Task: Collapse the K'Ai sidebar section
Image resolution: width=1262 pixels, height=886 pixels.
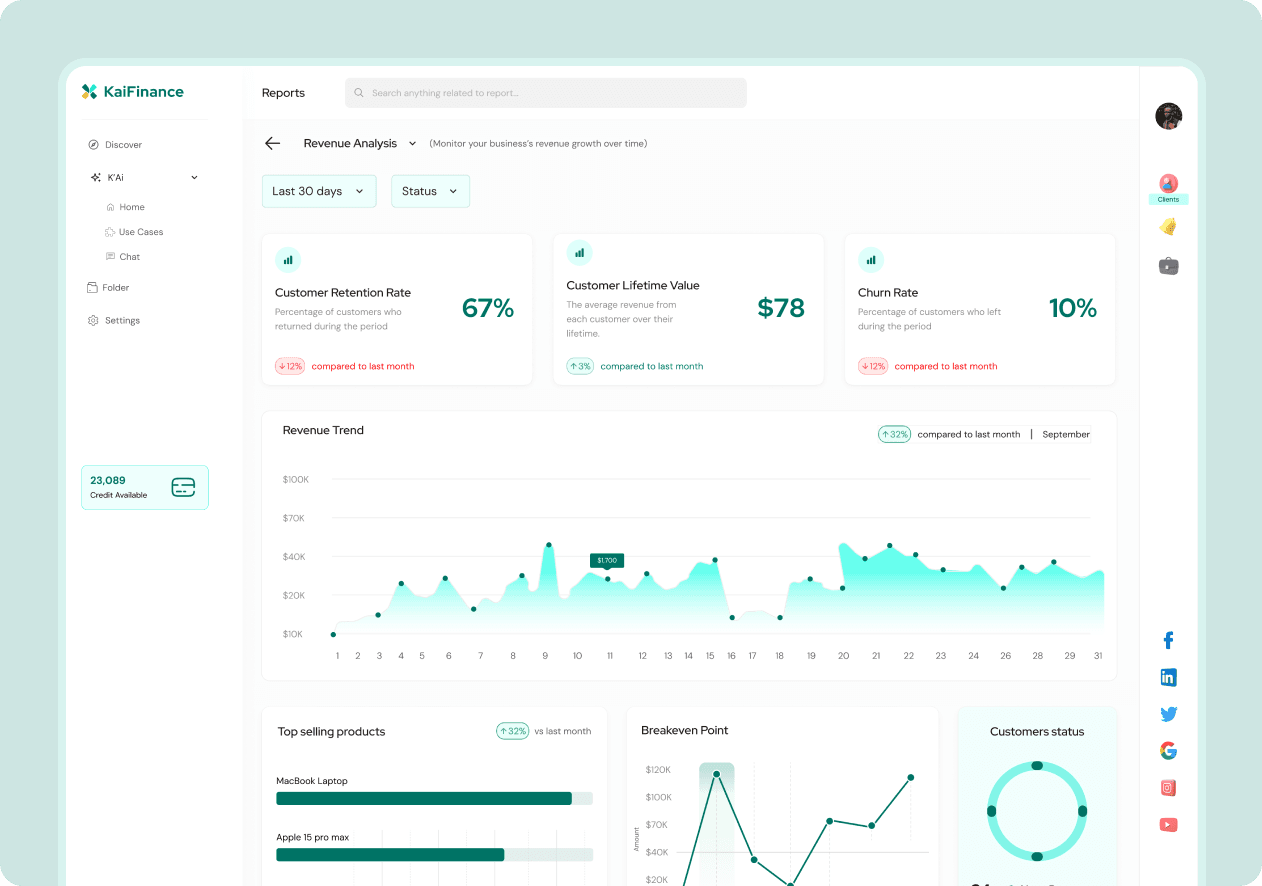Action: point(194,178)
